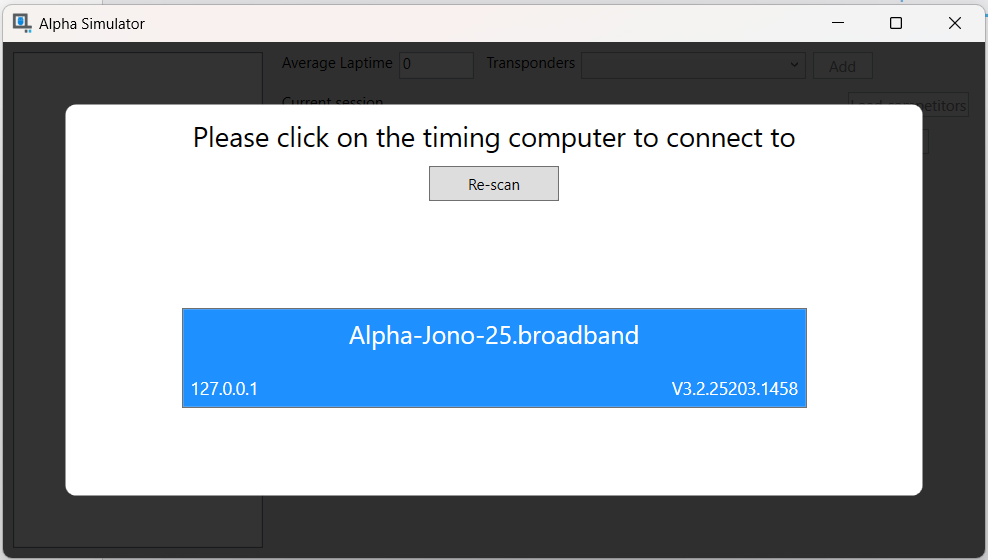Click the partially hidden Current session label

[x=333, y=100]
